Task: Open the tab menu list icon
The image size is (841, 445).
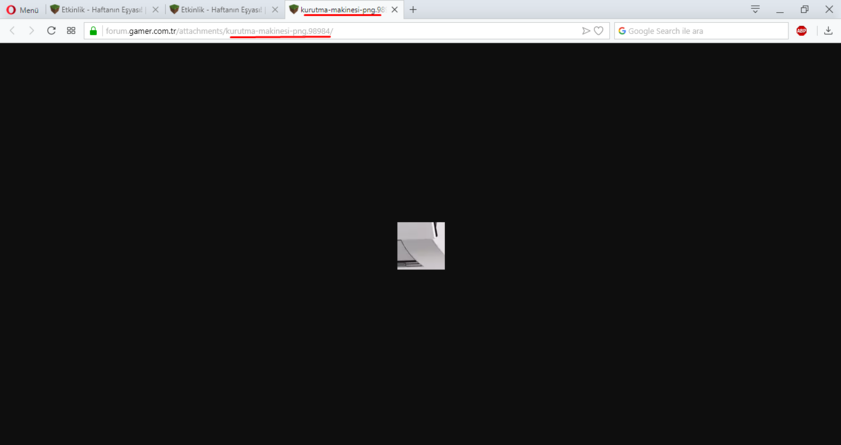Action: (x=755, y=9)
